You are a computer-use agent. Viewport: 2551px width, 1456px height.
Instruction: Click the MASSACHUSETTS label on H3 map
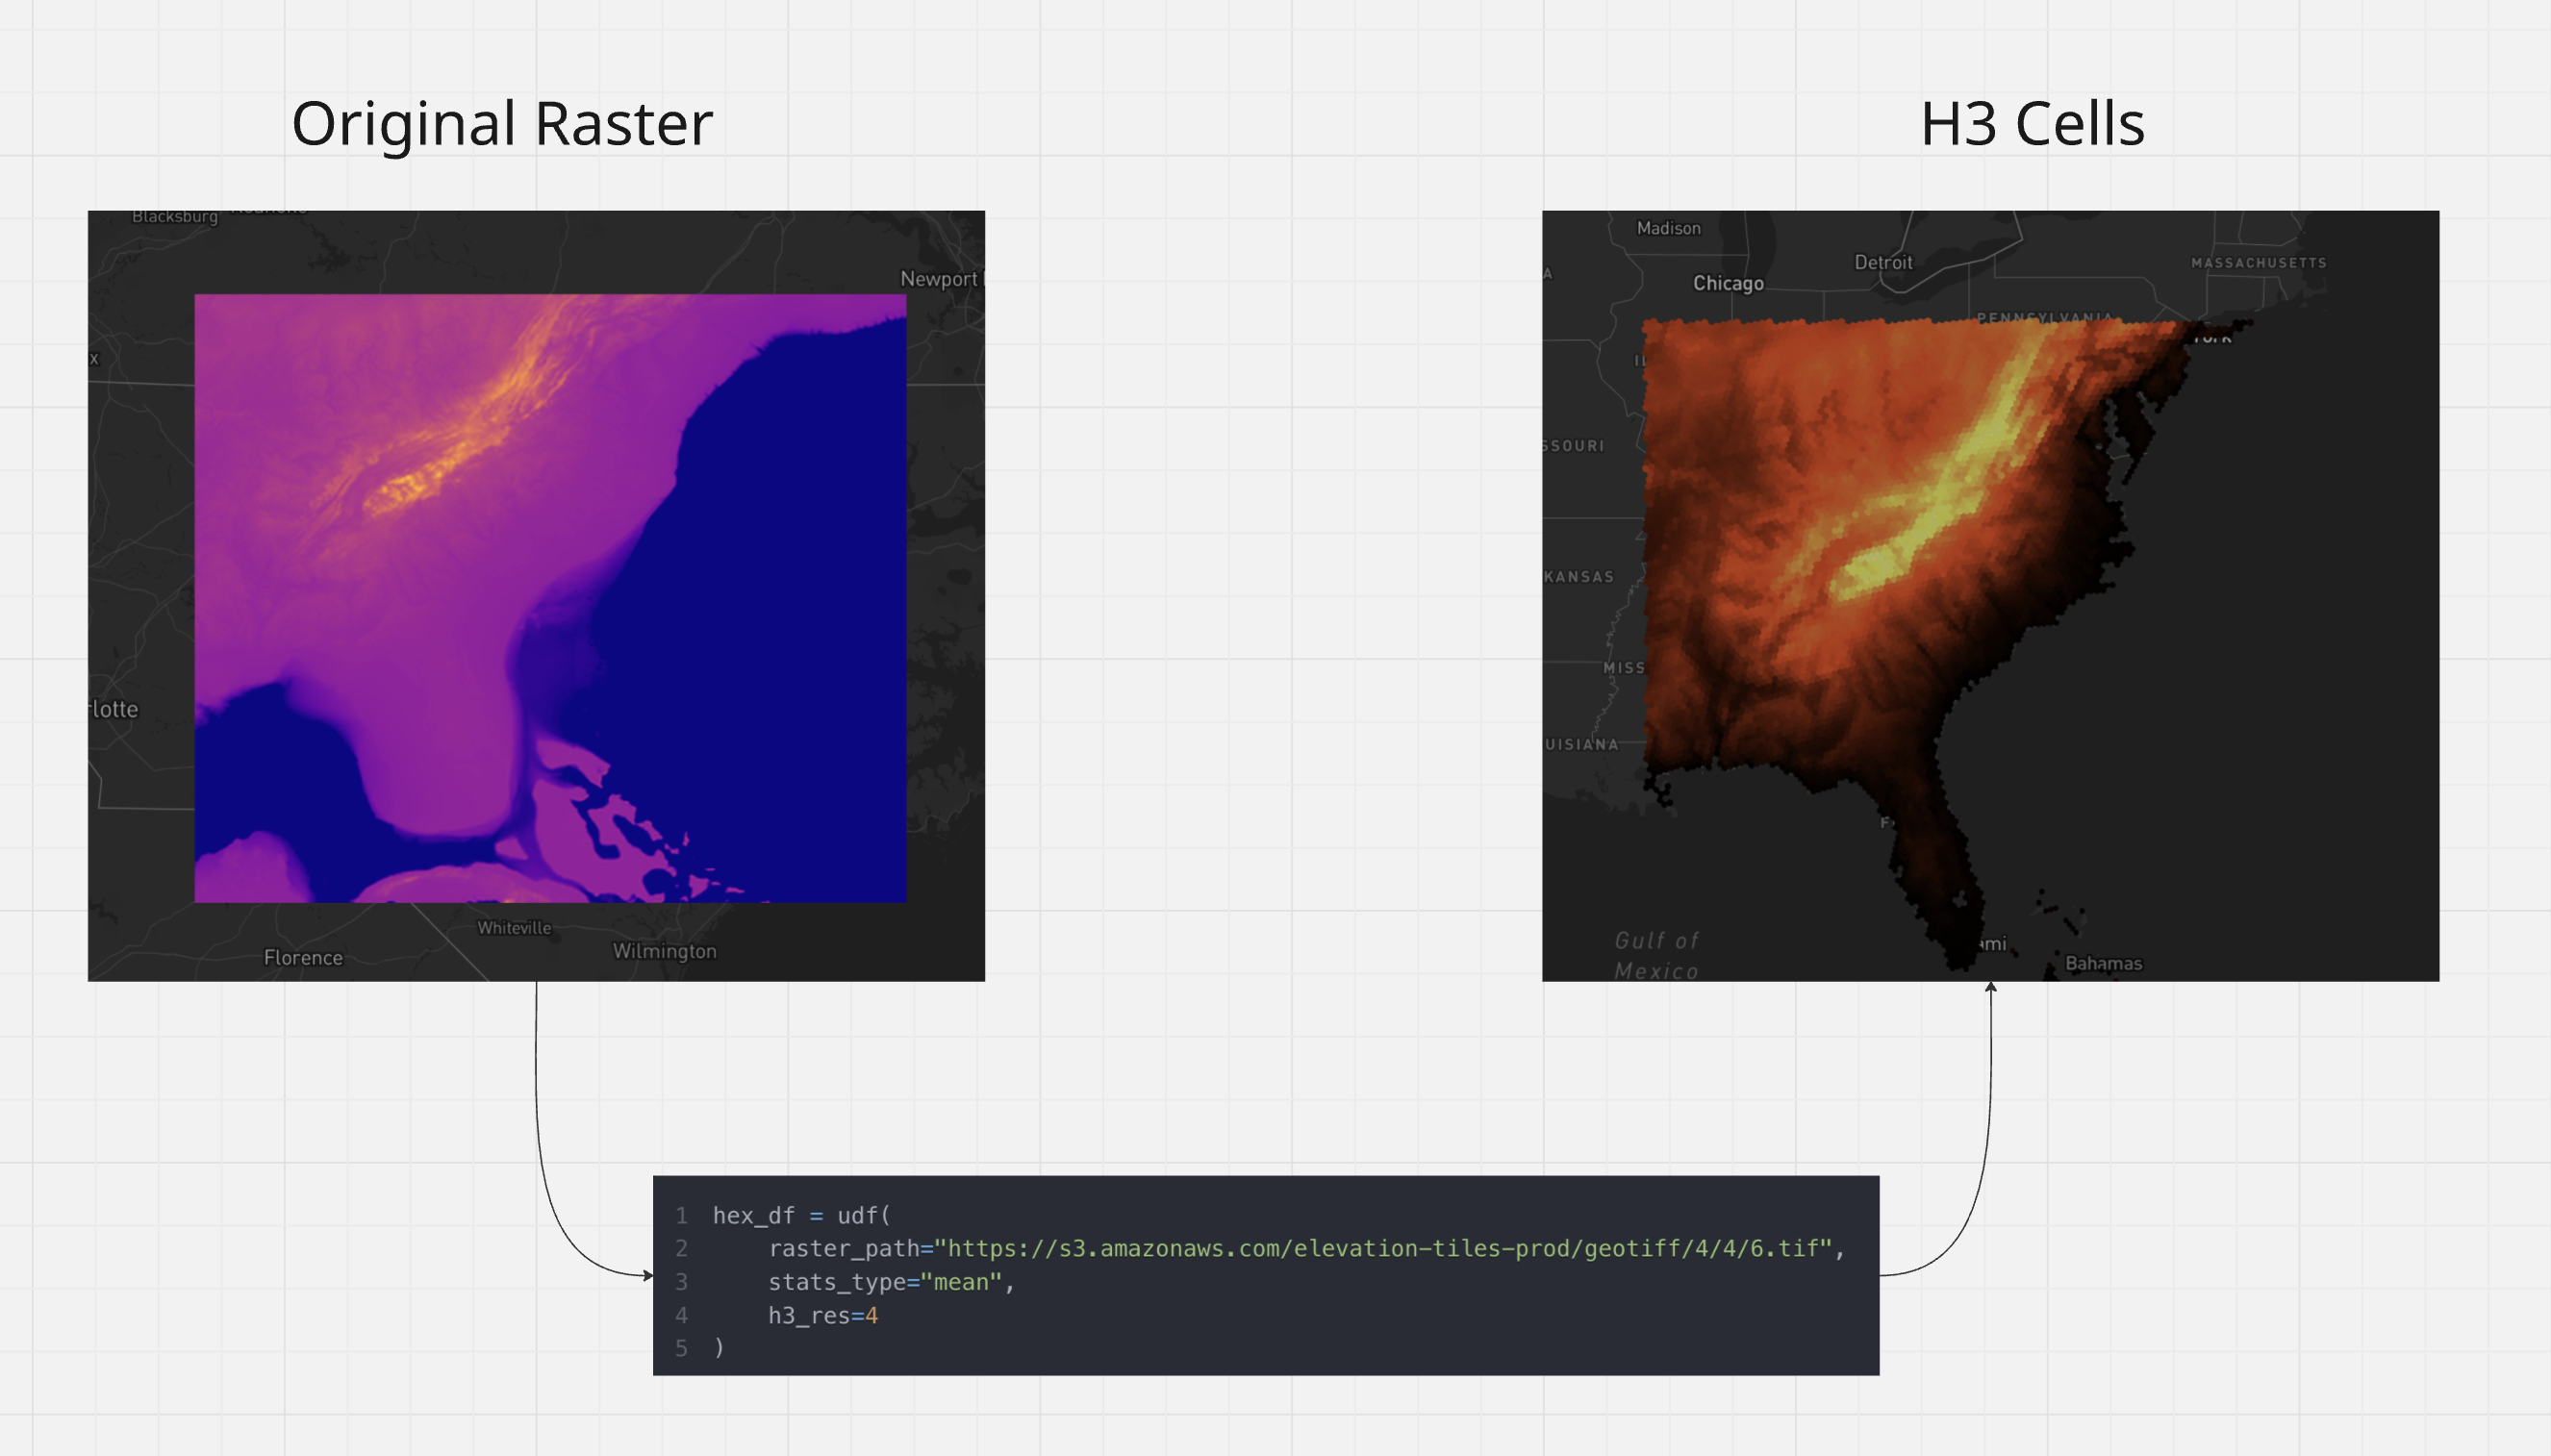(x=2258, y=262)
